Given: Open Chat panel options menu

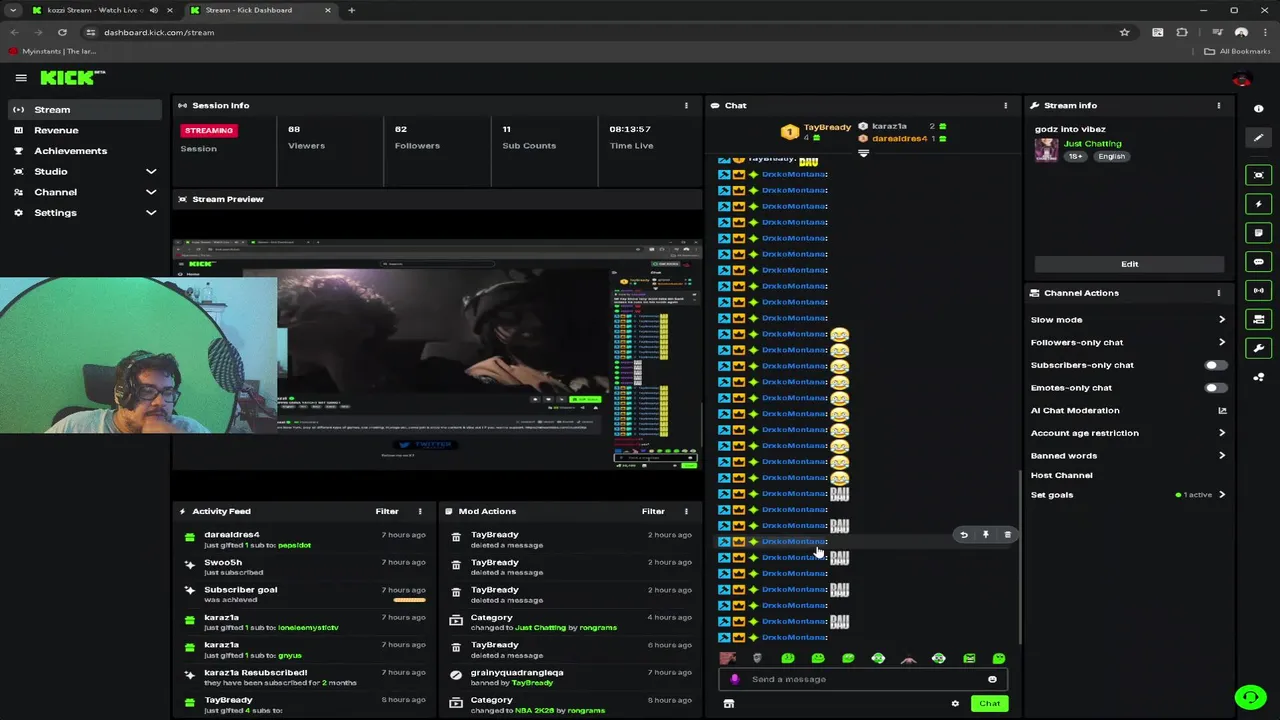Looking at the screenshot, I should coord(1006,106).
